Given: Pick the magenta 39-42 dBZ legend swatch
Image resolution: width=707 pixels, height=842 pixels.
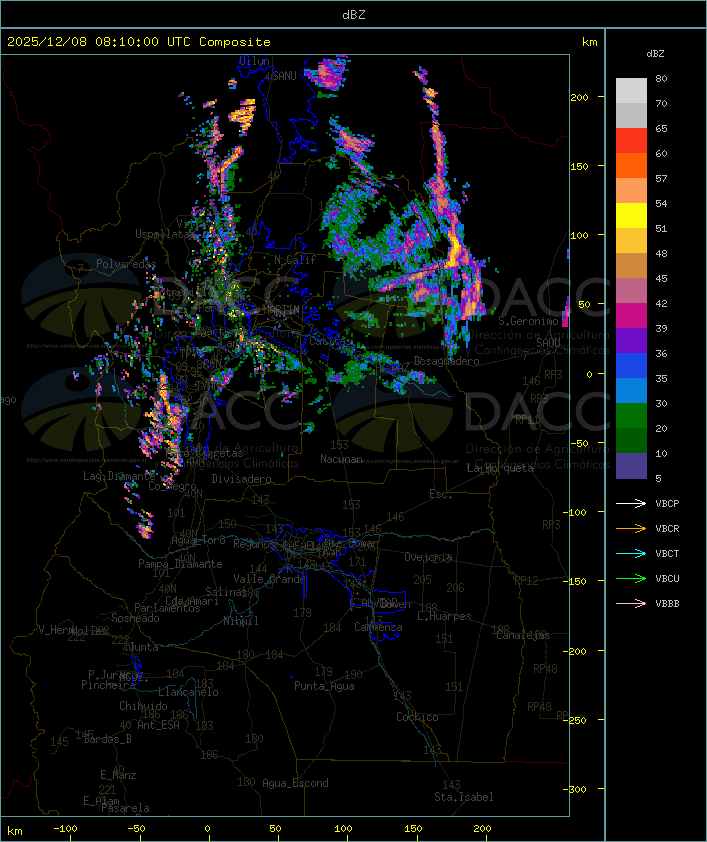Looking at the screenshot, I should coord(631,316).
